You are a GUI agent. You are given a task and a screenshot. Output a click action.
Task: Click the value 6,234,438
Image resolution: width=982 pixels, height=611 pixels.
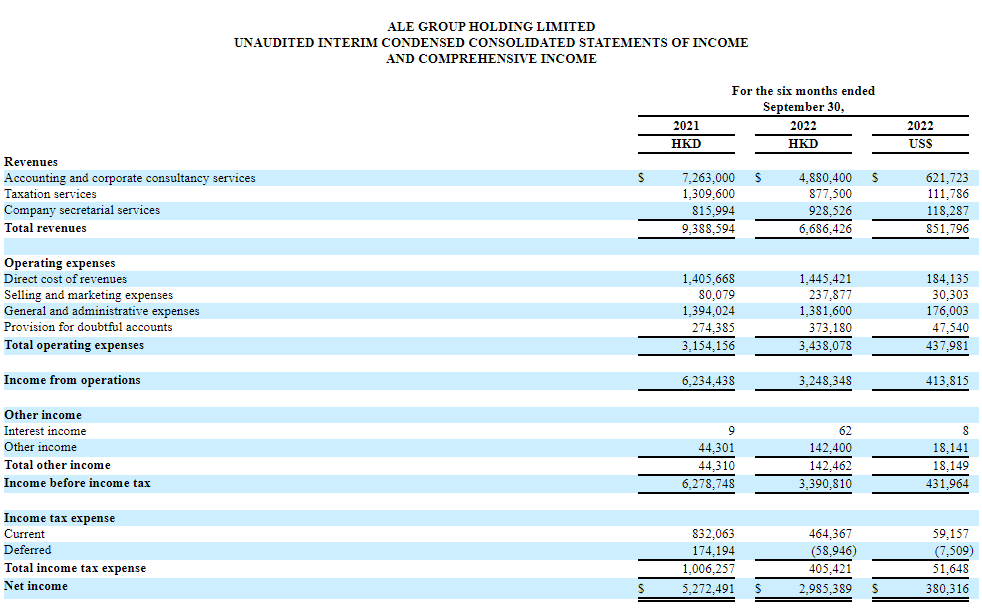708,381
